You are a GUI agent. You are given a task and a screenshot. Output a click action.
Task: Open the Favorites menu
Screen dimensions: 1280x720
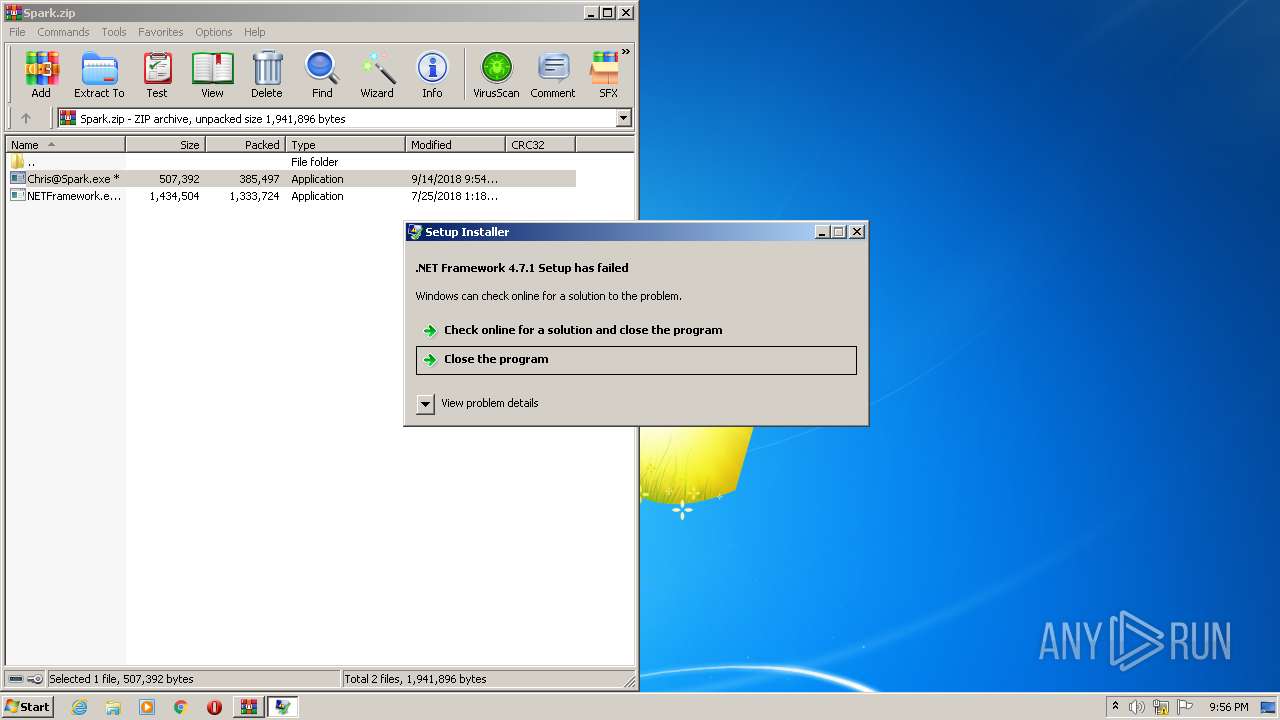[160, 32]
